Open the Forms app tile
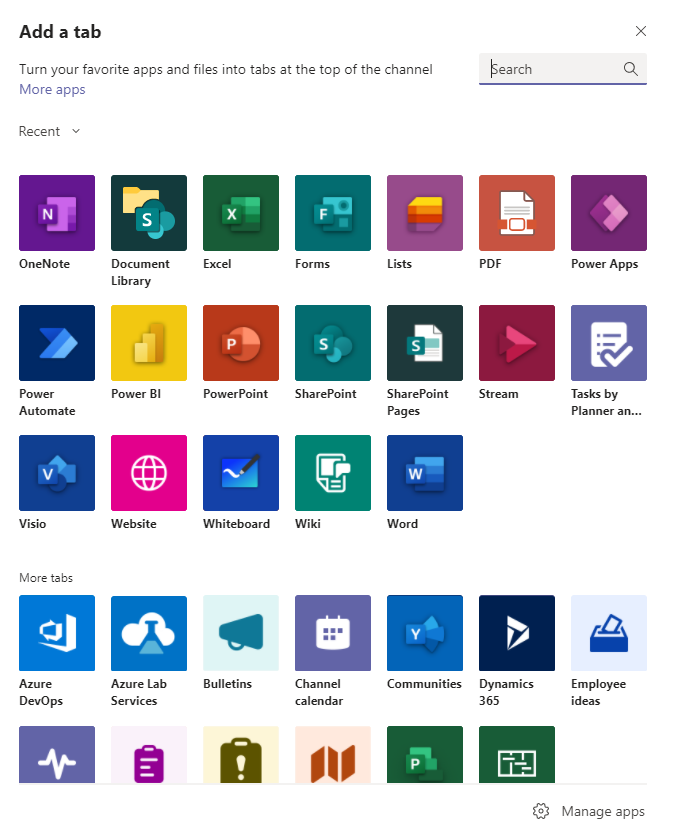This screenshot has height=833, width=673. coord(333,213)
